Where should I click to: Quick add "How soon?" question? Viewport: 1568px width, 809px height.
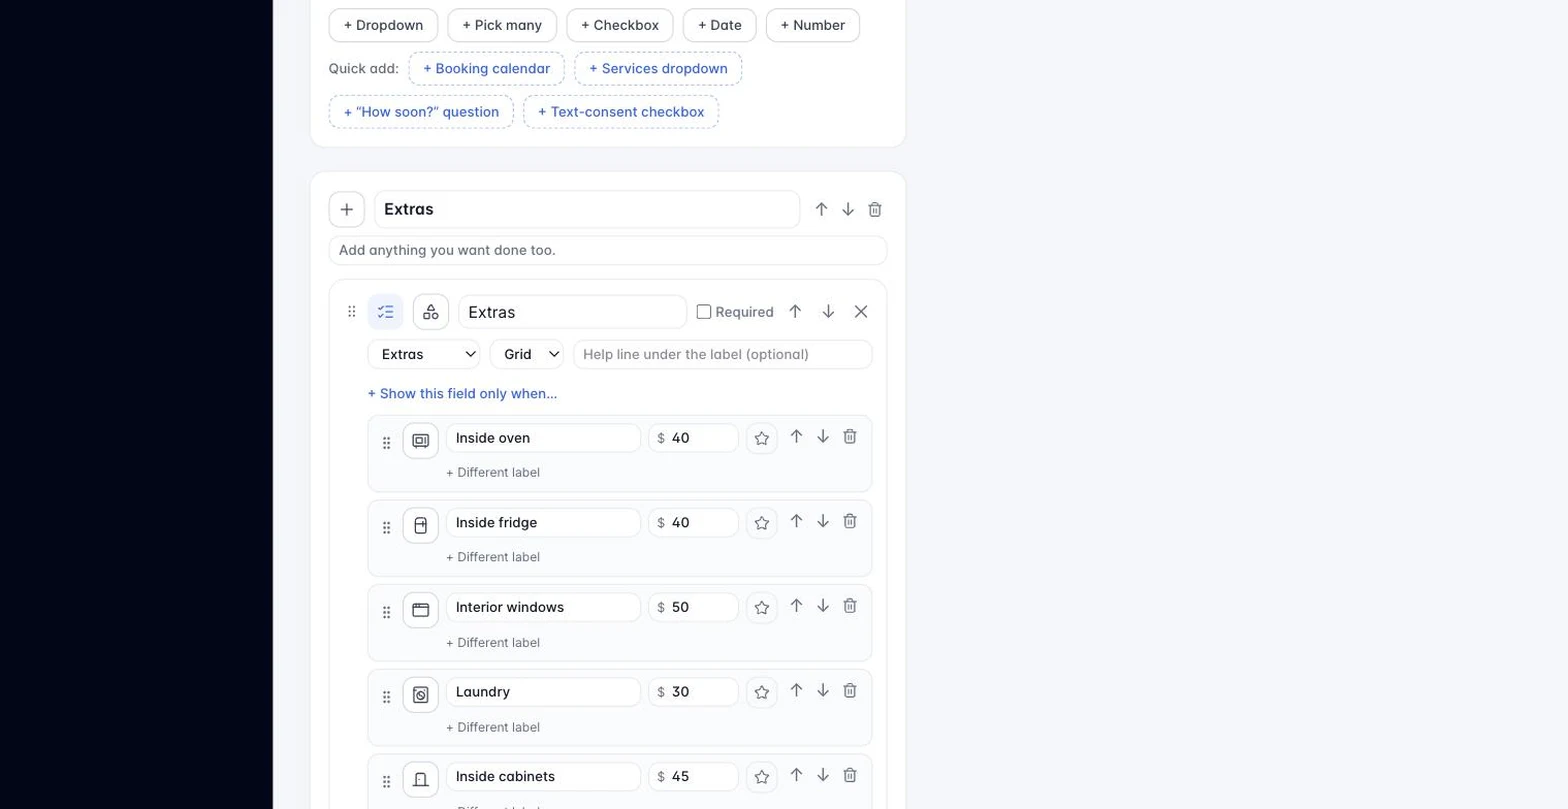click(x=421, y=112)
